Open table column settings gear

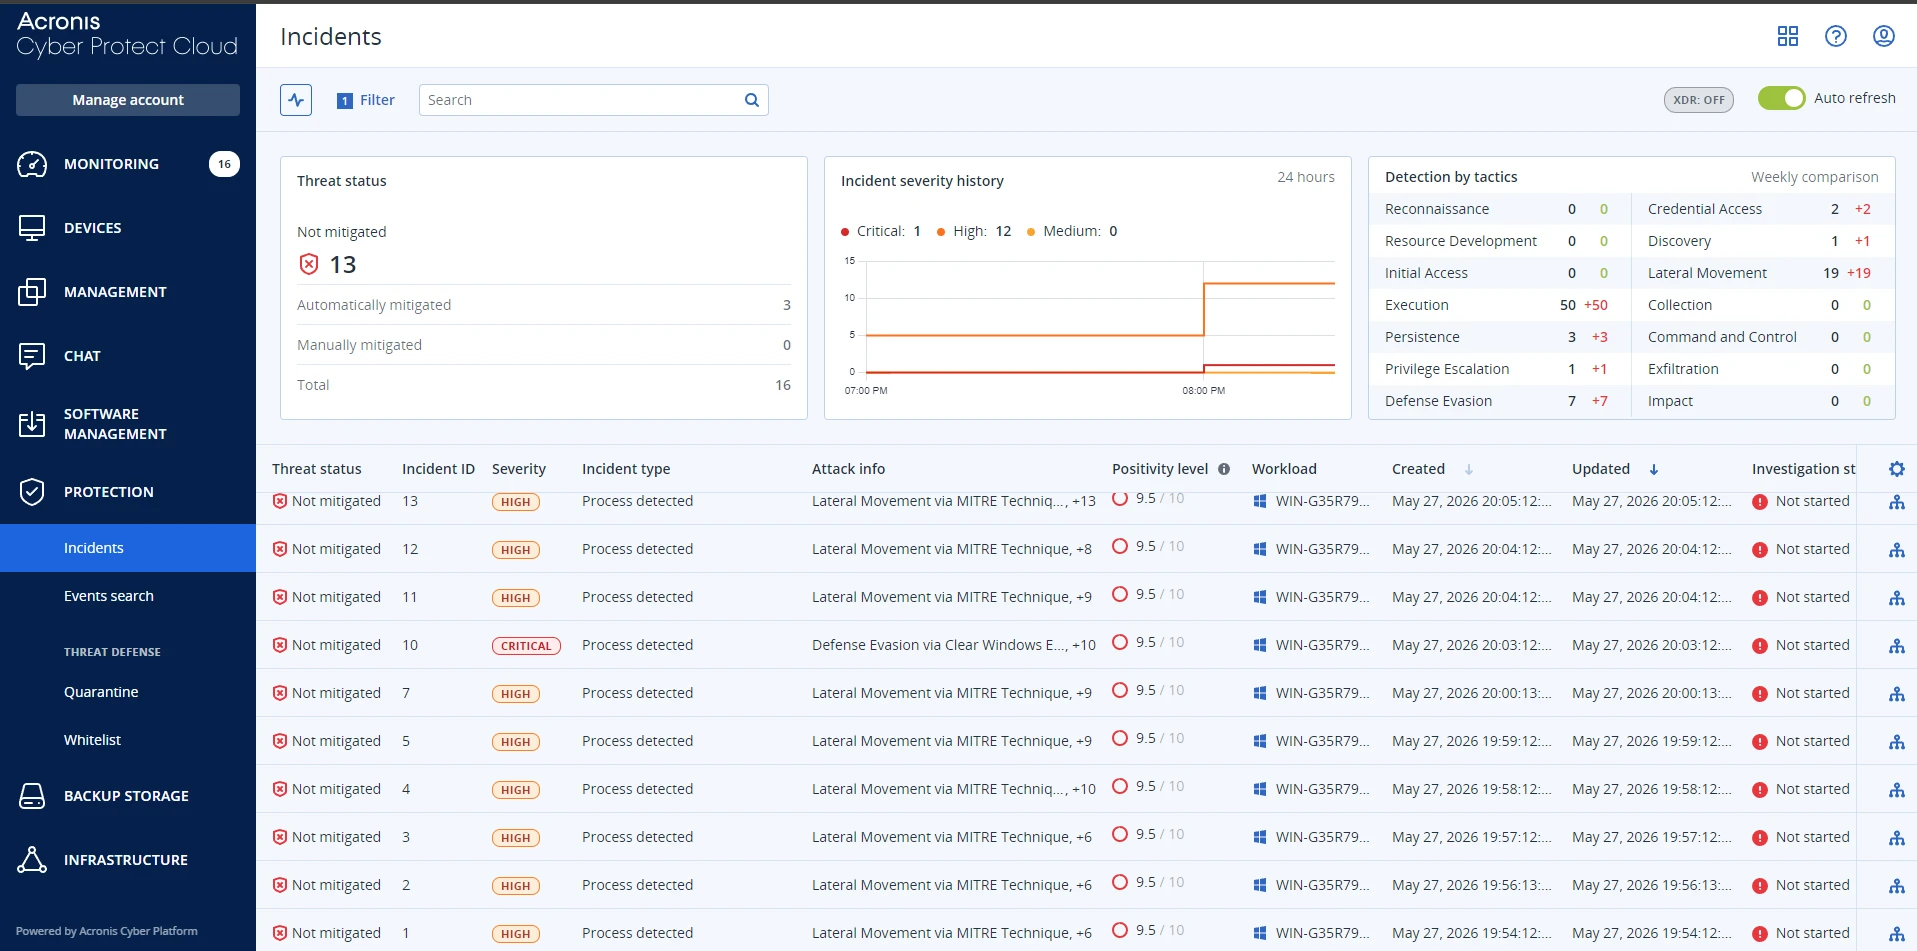(1897, 469)
